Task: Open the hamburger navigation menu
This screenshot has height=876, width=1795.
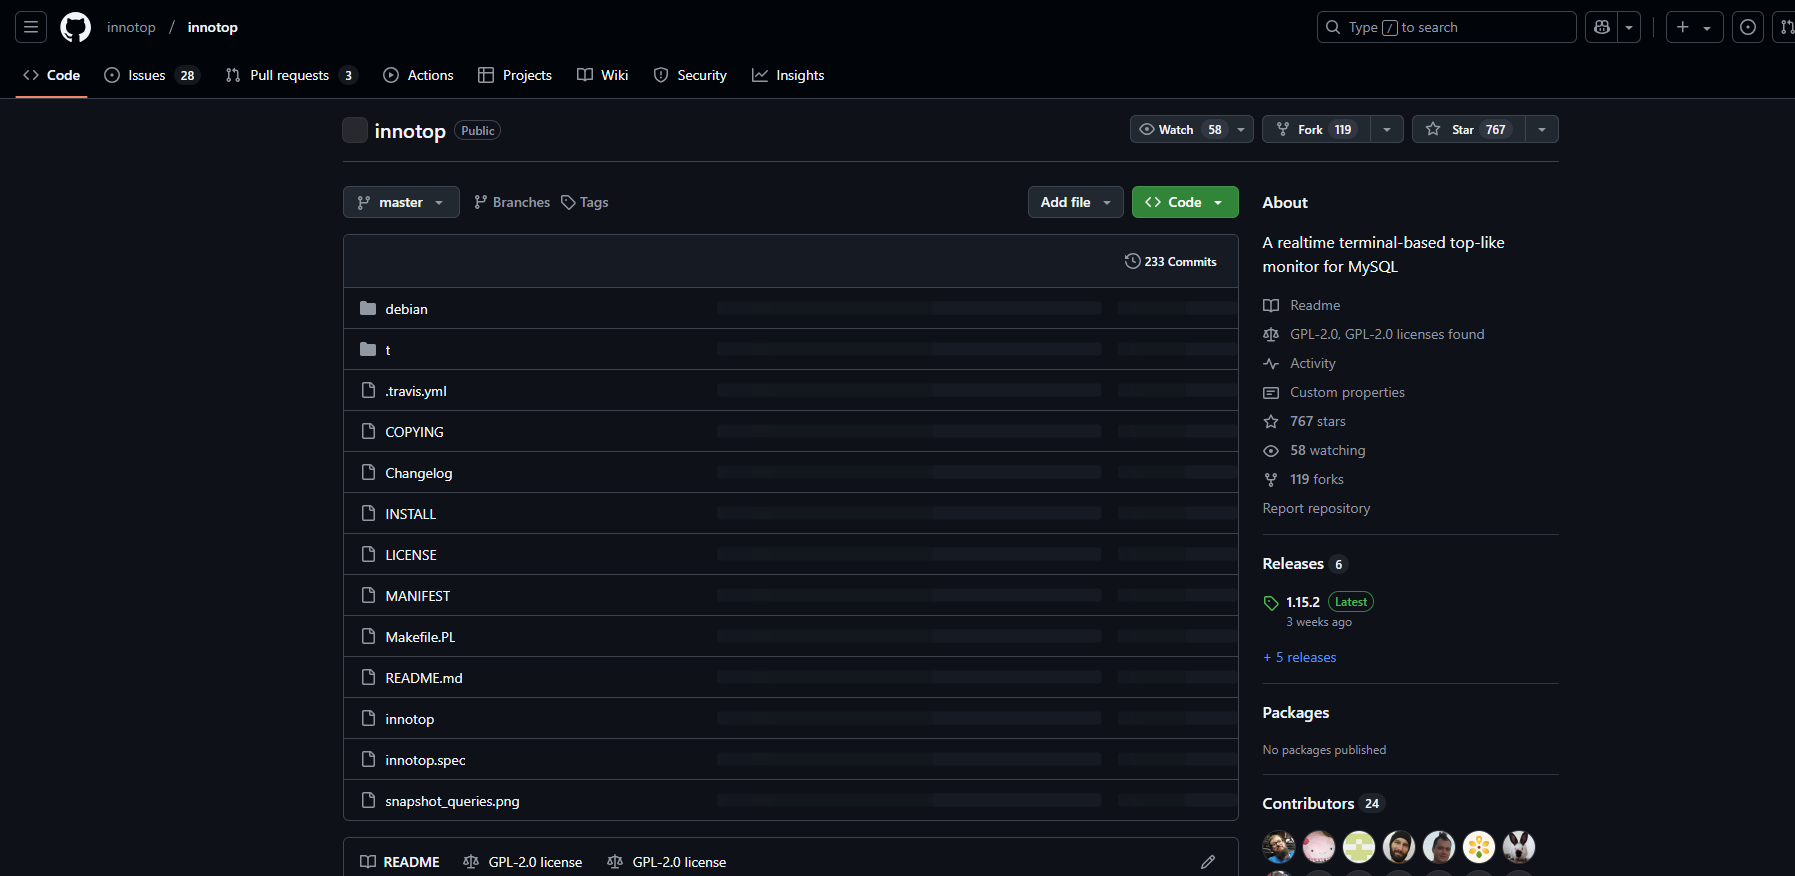Action: [x=31, y=27]
